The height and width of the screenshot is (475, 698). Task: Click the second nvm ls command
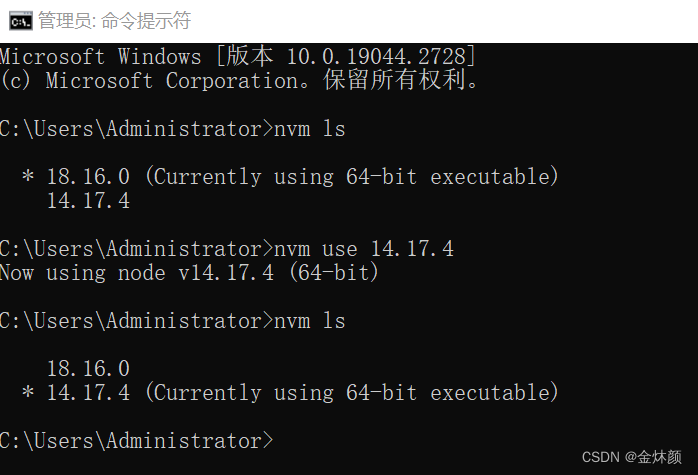[309, 321]
